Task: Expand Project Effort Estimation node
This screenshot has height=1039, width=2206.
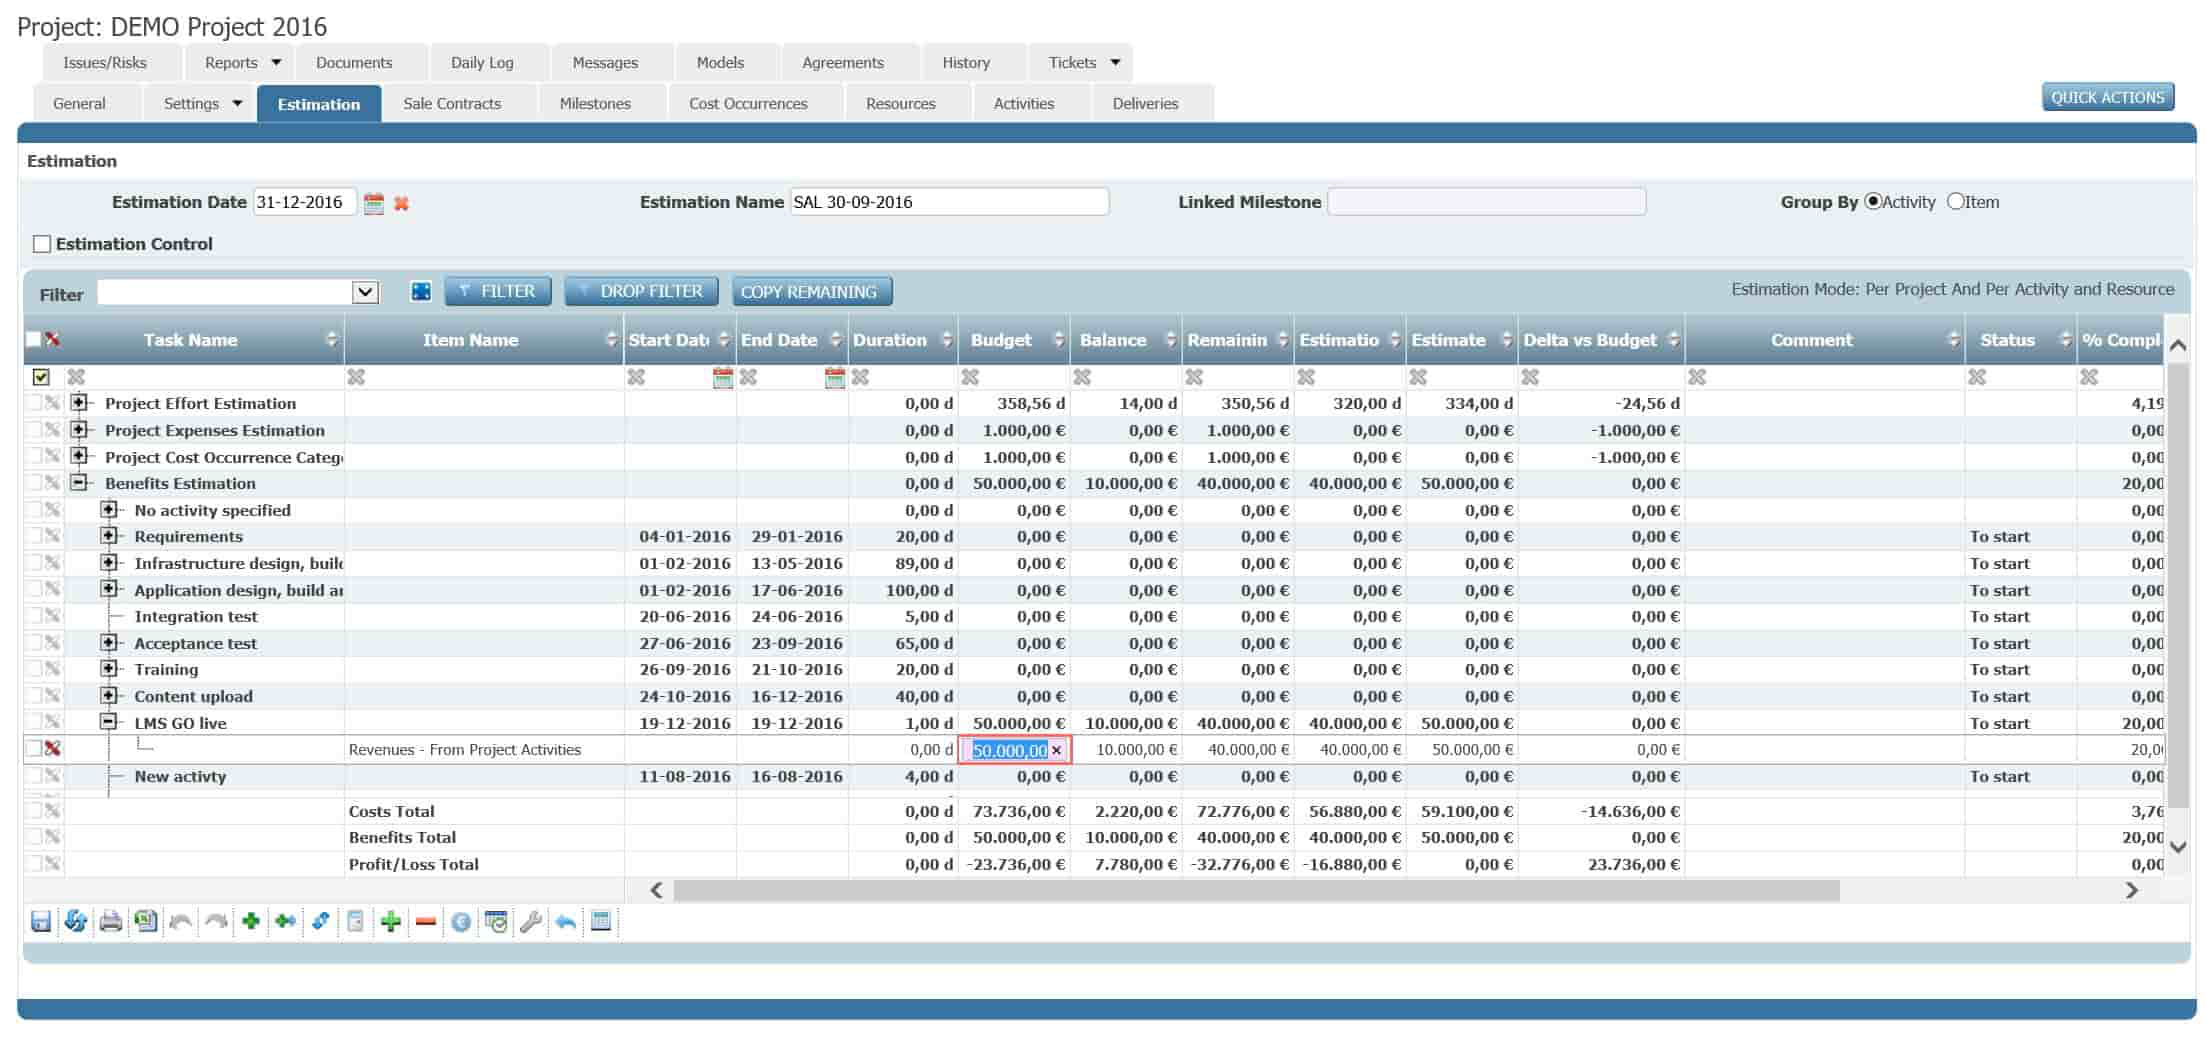Action: pos(79,403)
